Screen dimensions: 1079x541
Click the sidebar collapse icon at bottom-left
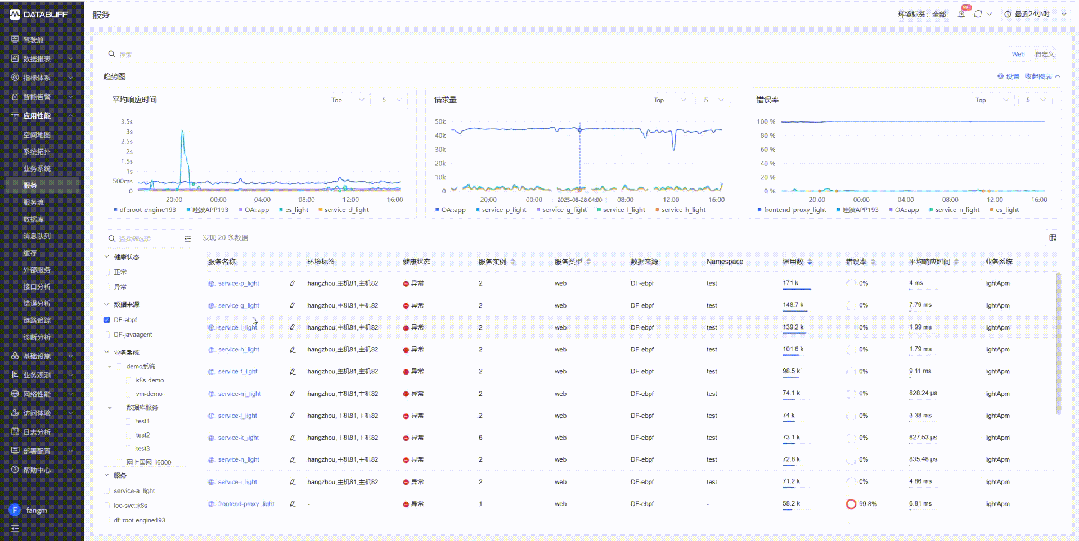[x=14, y=526]
